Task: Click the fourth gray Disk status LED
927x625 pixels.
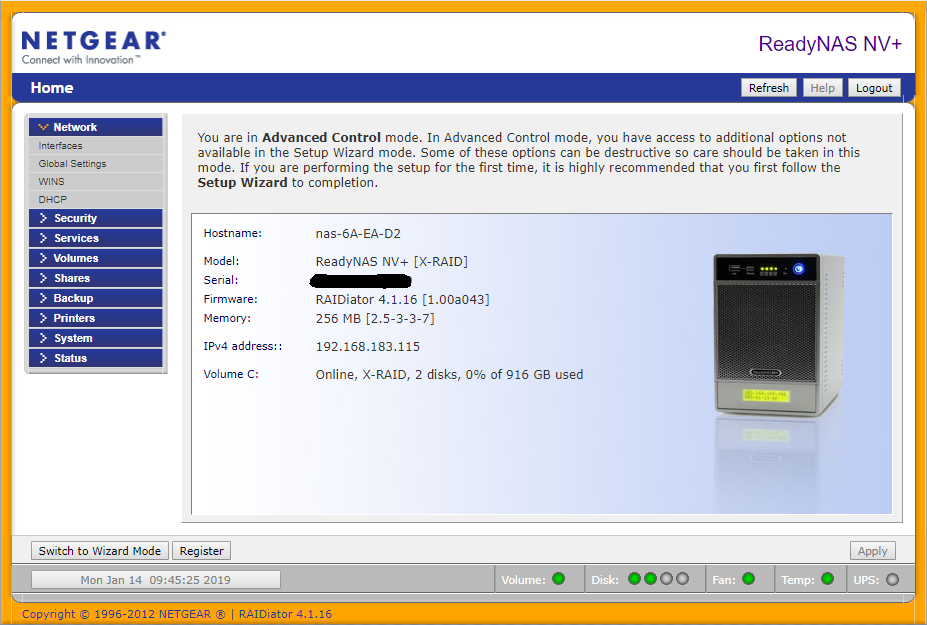Action: coord(682,579)
